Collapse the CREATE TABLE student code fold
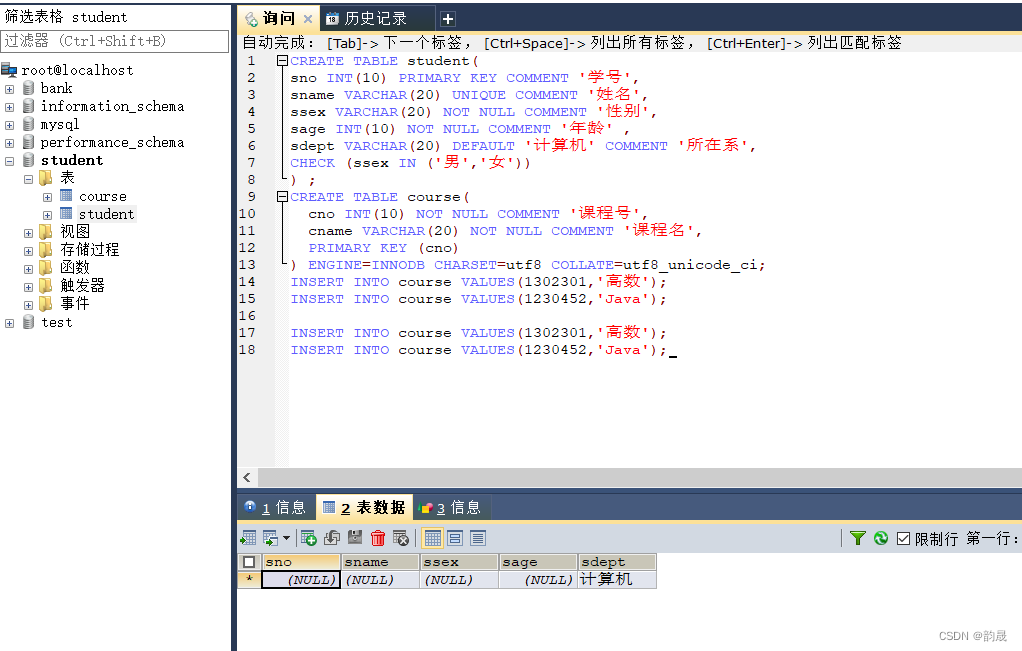Screen dimensions: 1022x651 pyautogui.click(x=282, y=61)
